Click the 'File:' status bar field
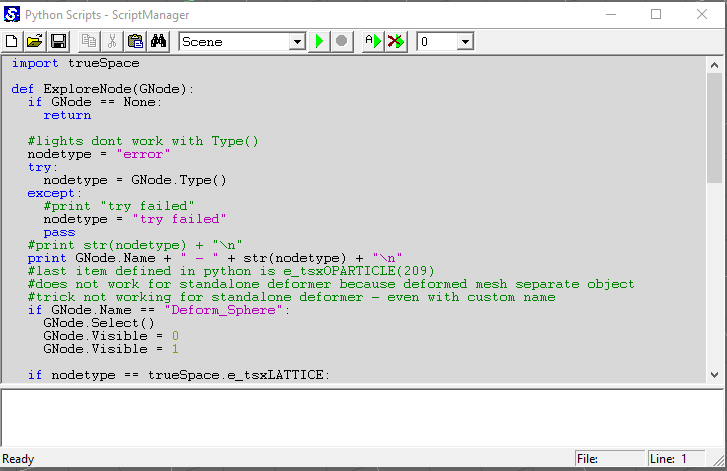Viewport: 727px width, 471px height. coord(610,459)
